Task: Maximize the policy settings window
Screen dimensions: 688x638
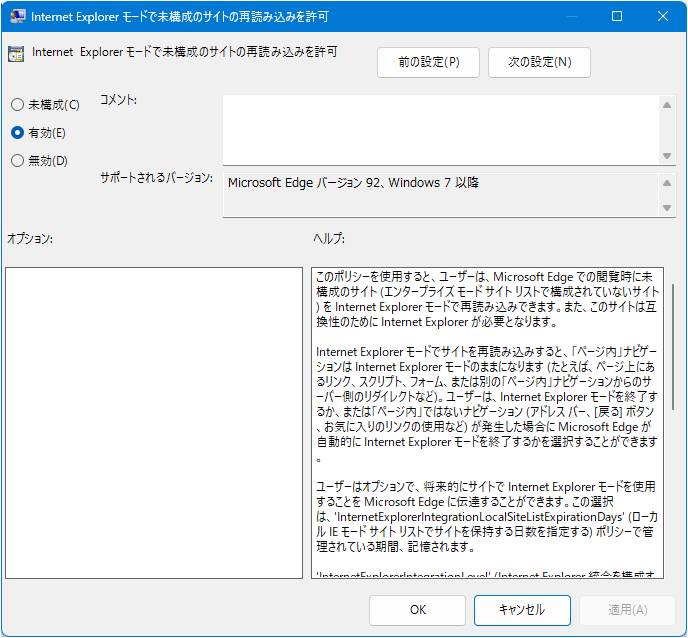Action: 617,17
